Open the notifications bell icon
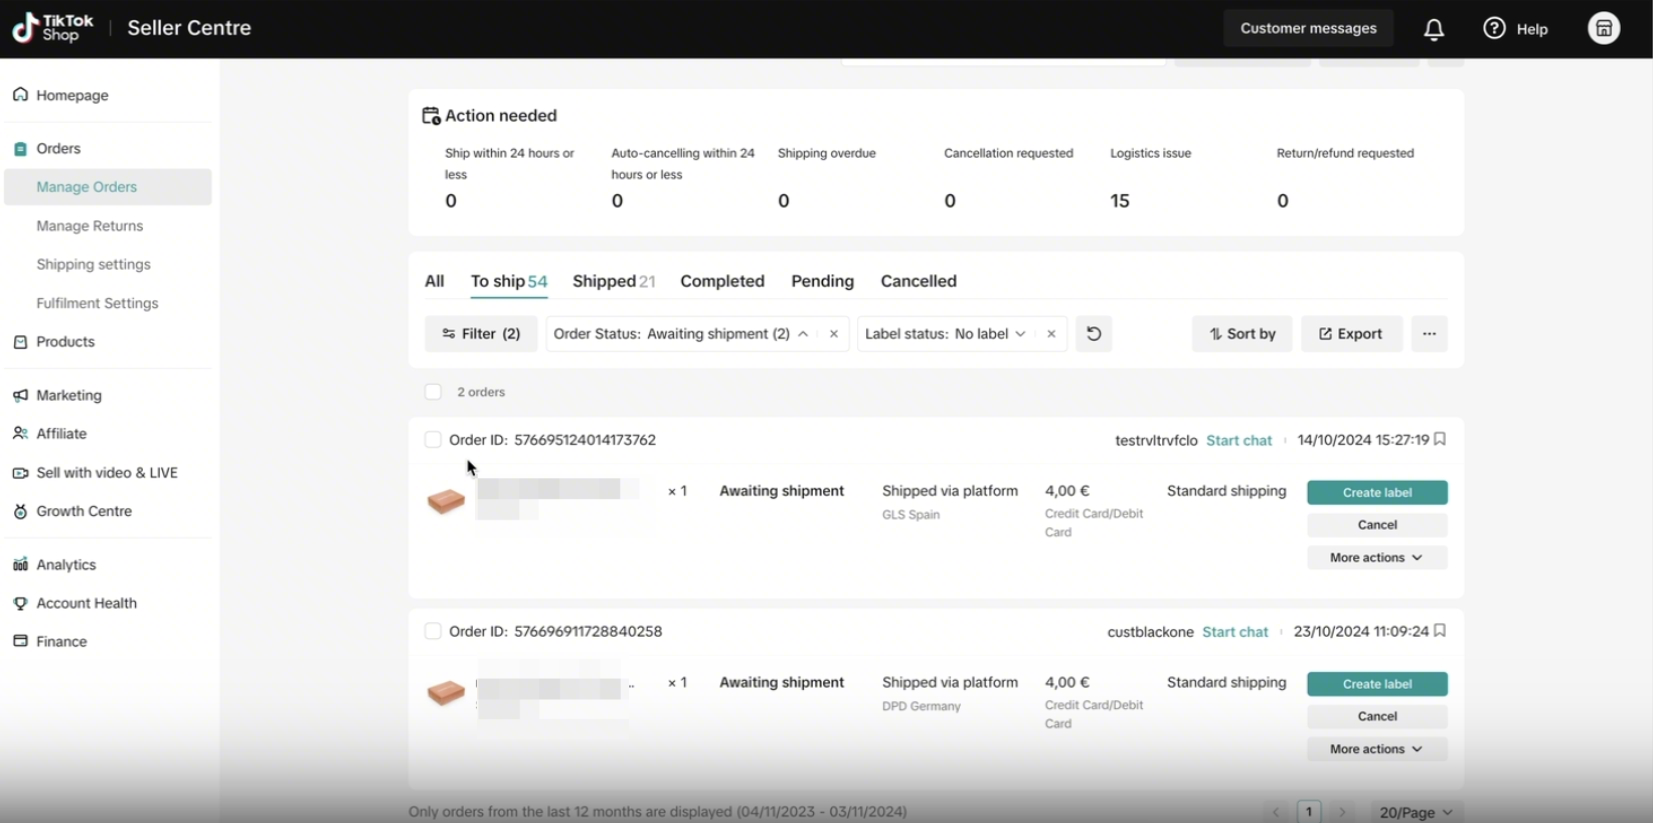Viewport: 1653px width, 823px height. tap(1433, 29)
